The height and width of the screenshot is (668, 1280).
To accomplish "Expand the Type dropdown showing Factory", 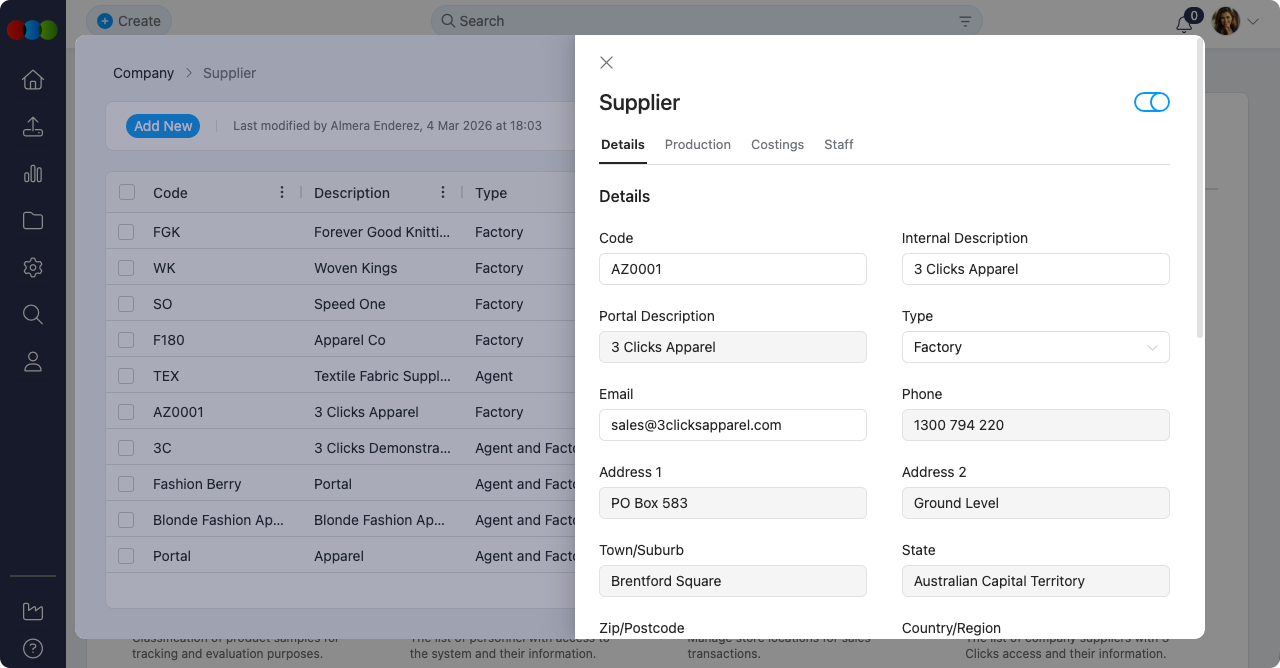I will point(1035,347).
